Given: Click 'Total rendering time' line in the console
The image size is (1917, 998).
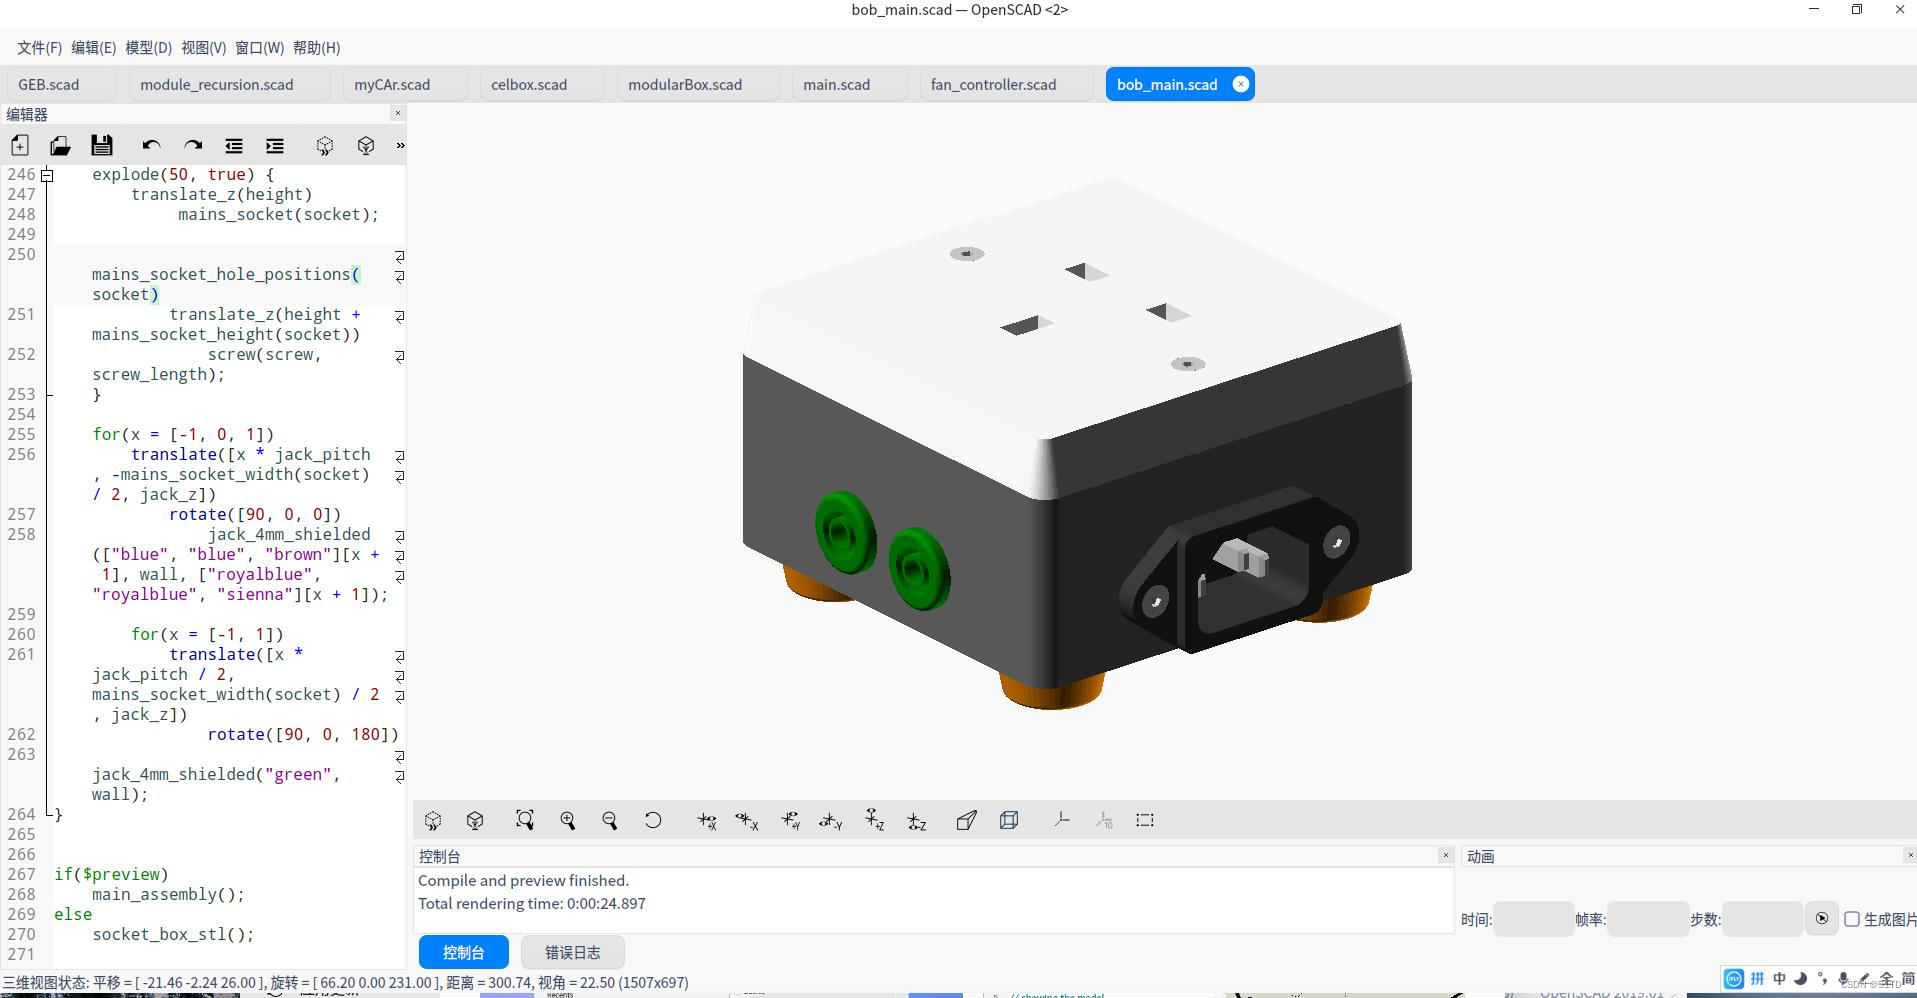Looking at the screenshot, I should (x=532, y=903).
